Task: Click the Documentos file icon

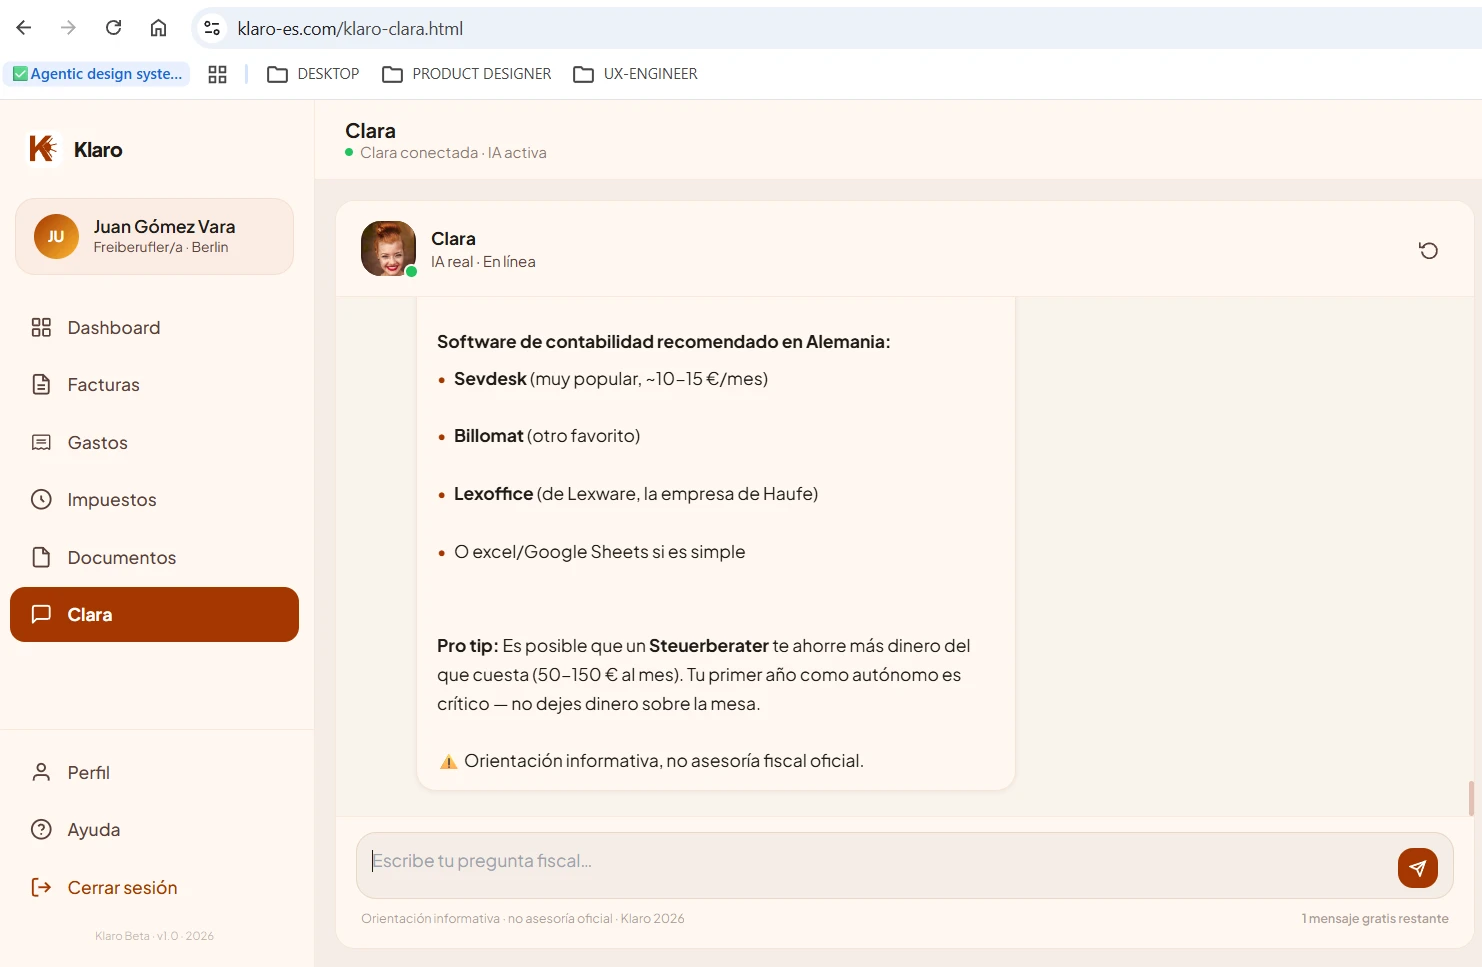Action: point(41,557)
